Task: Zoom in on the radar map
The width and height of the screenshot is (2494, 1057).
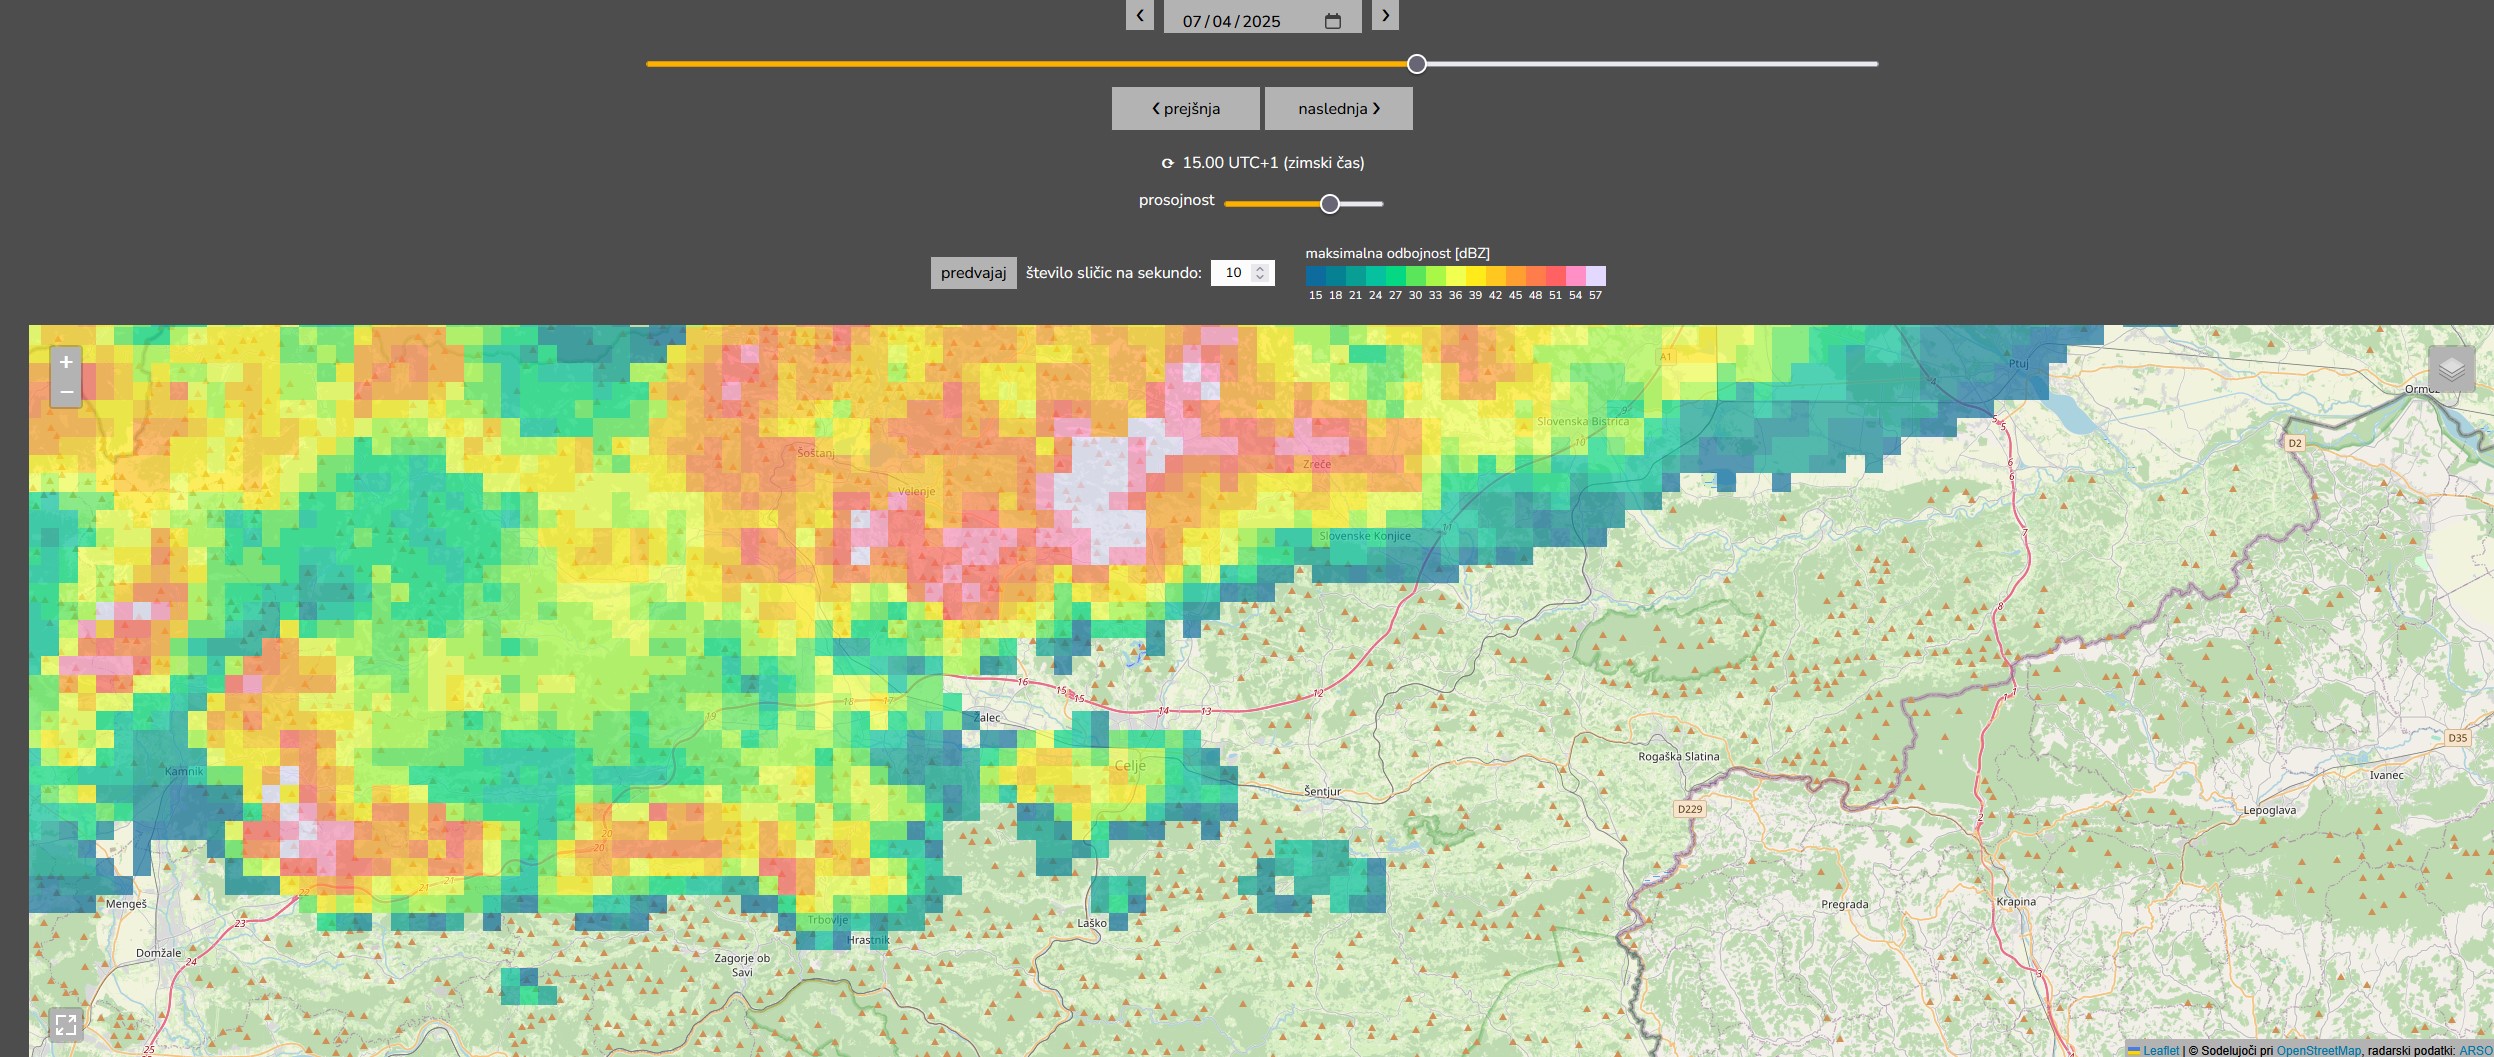Action: point(66,362)
